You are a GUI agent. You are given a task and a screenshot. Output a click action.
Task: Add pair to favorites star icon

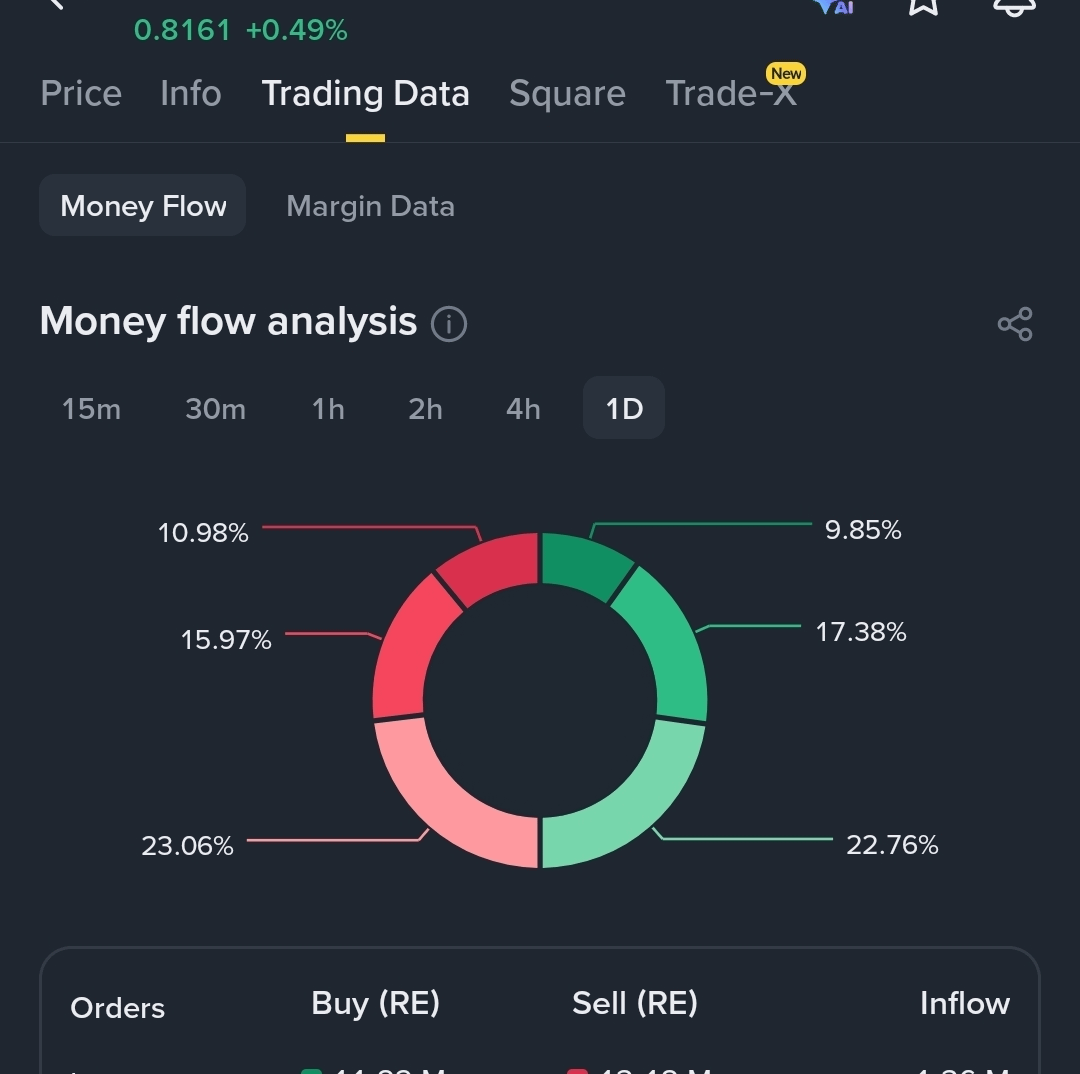pos(923,6)
